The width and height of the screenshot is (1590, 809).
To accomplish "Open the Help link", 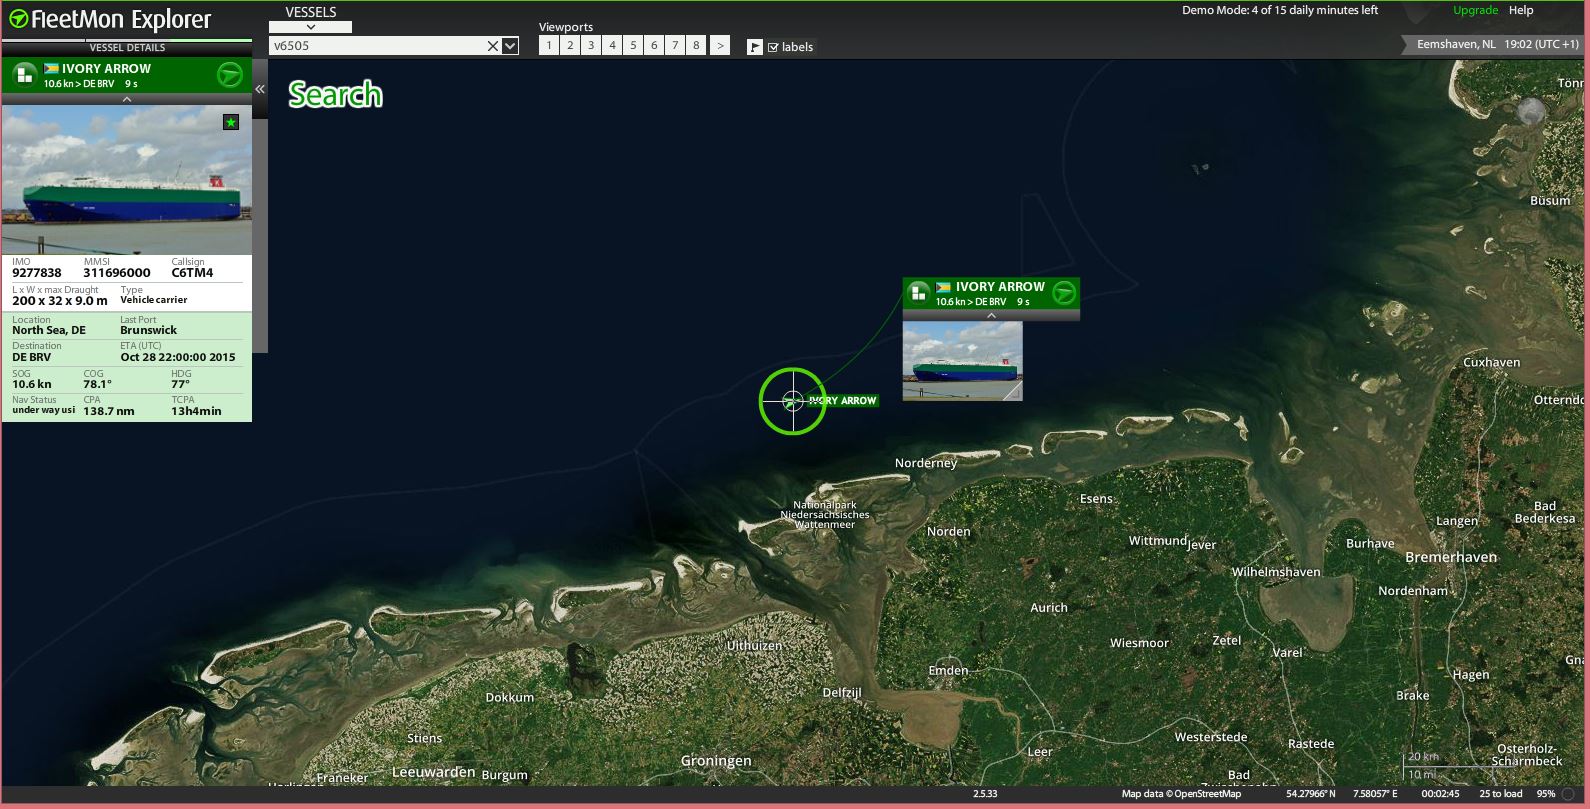I will pyautogui.click(x=1521, y=10).
